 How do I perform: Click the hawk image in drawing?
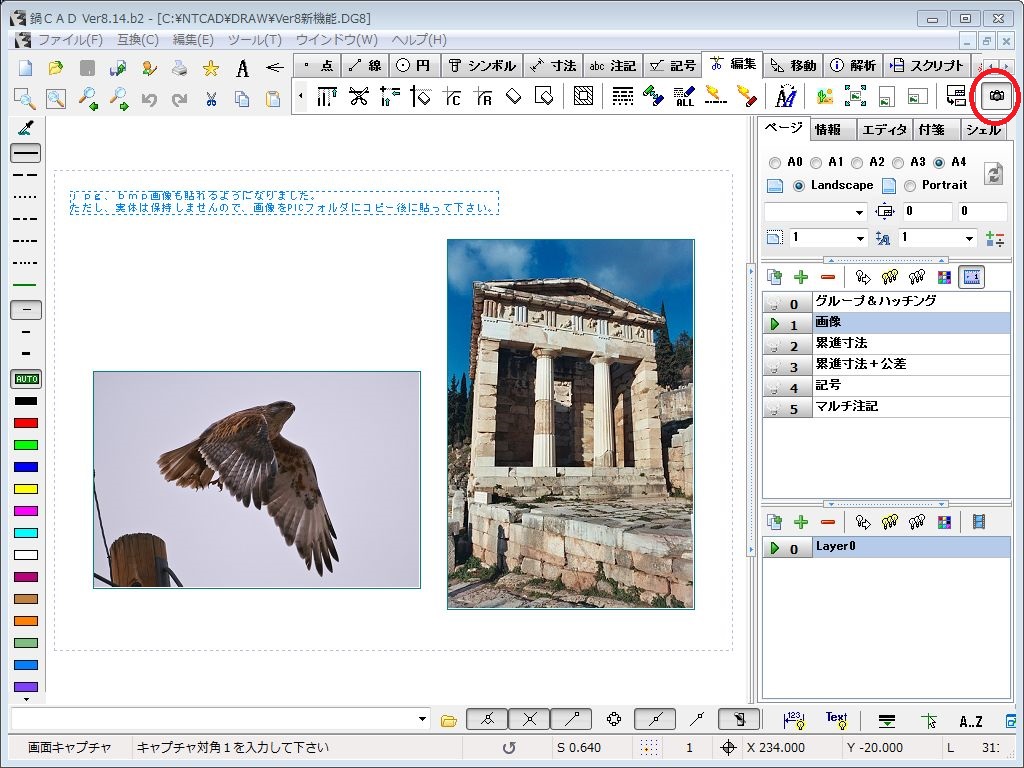coord(257,480)
